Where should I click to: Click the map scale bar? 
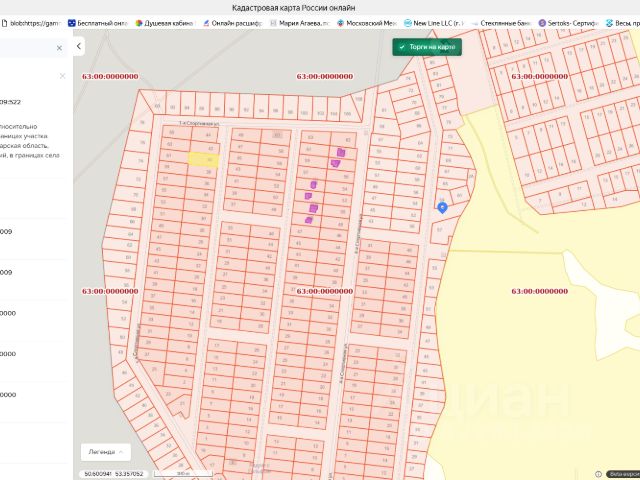tap(182, 473)
